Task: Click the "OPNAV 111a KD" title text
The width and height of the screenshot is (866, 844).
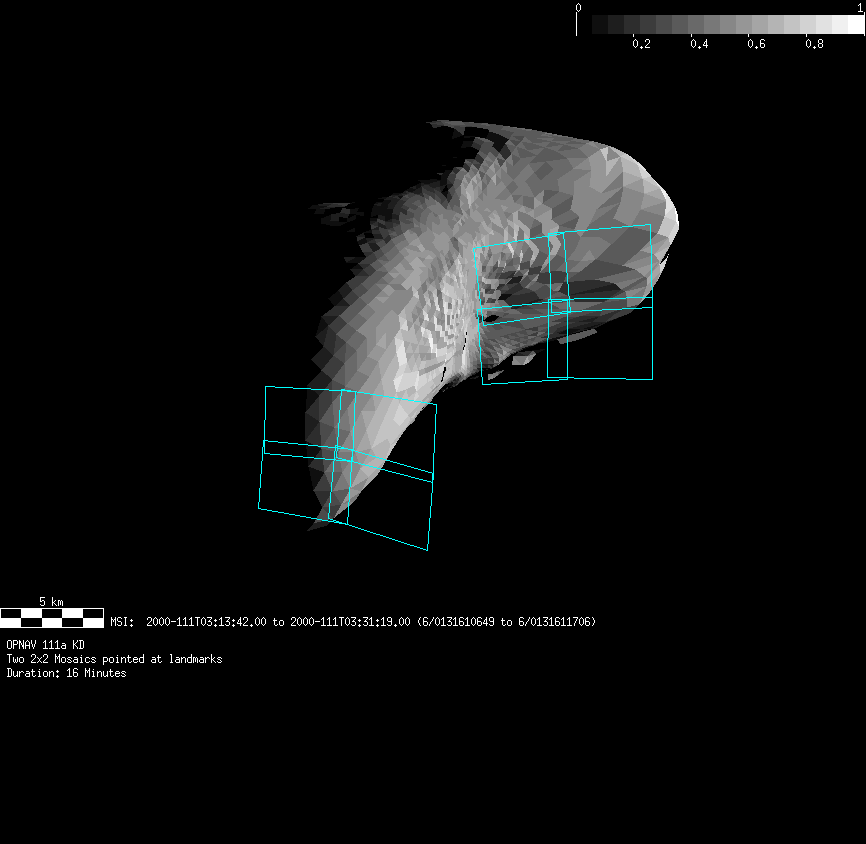Action: pyautogui.click(x=45, y=645)
